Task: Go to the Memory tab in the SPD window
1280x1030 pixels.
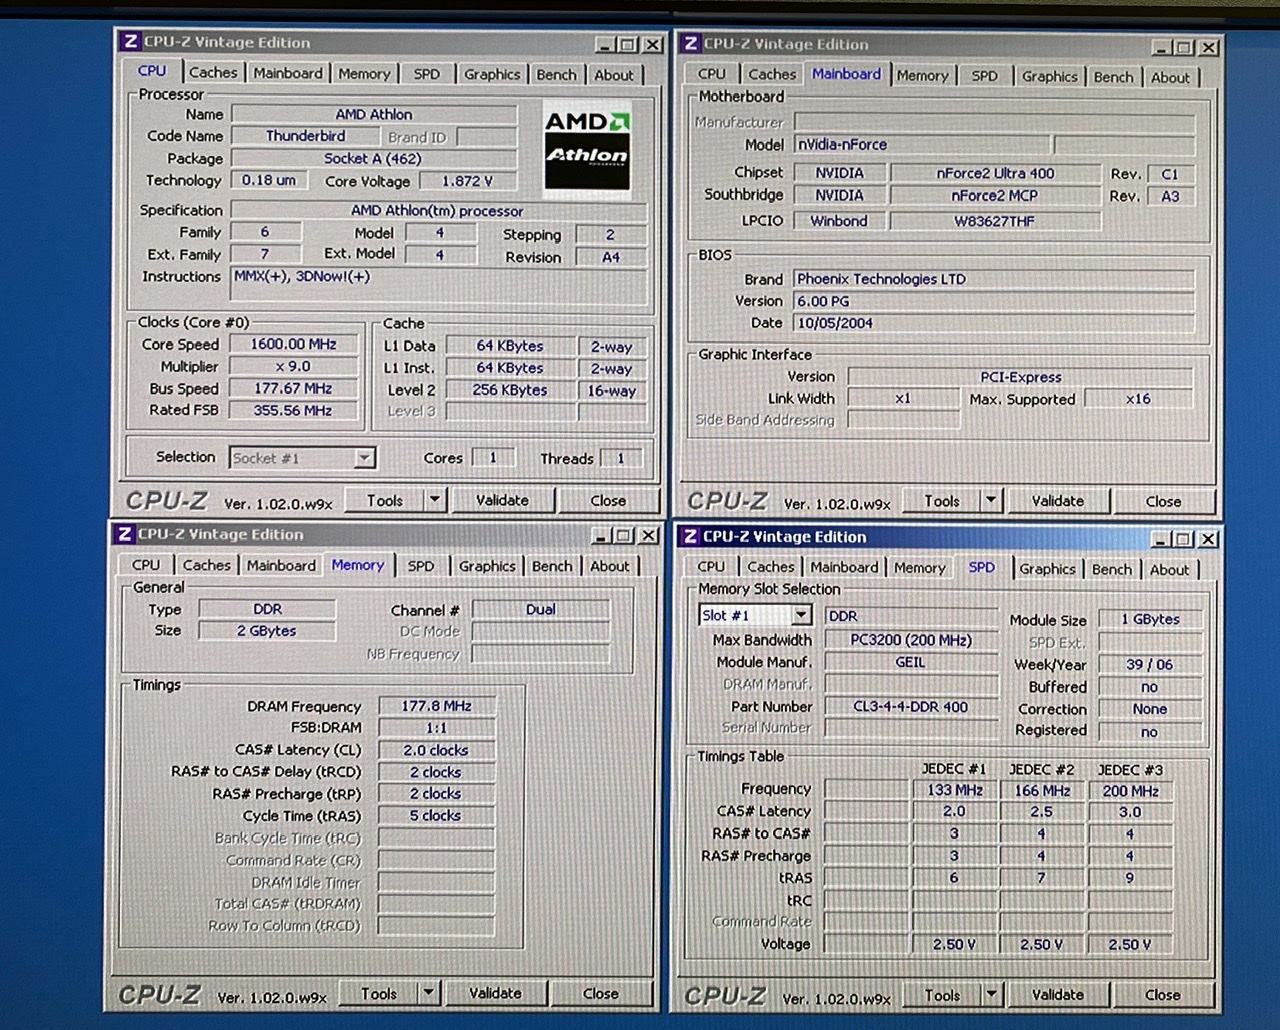Action: tap(920, 568)
